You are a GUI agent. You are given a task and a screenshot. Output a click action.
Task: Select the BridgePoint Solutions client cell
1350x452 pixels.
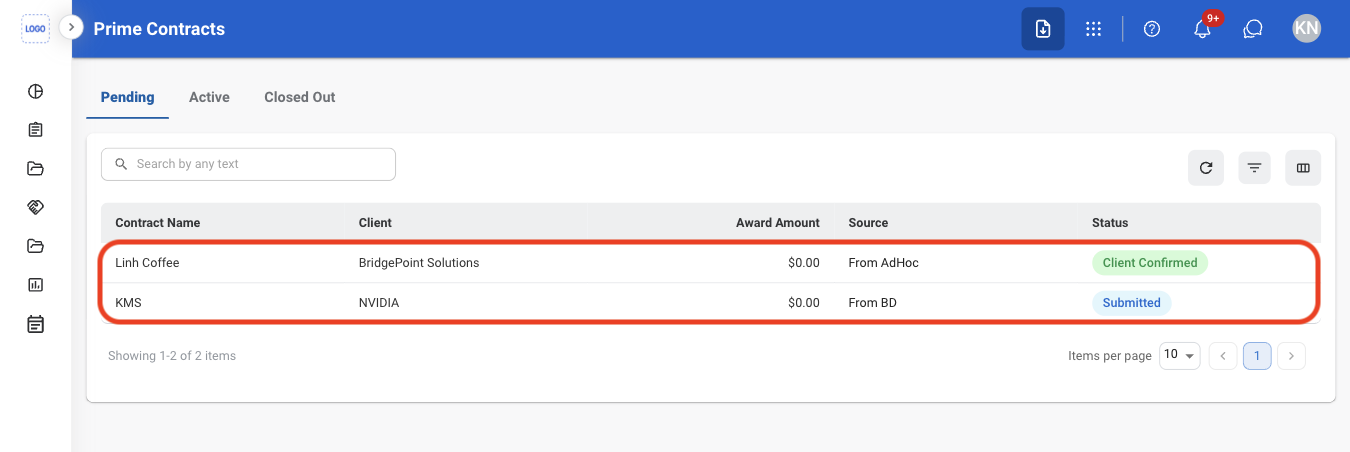419,263
